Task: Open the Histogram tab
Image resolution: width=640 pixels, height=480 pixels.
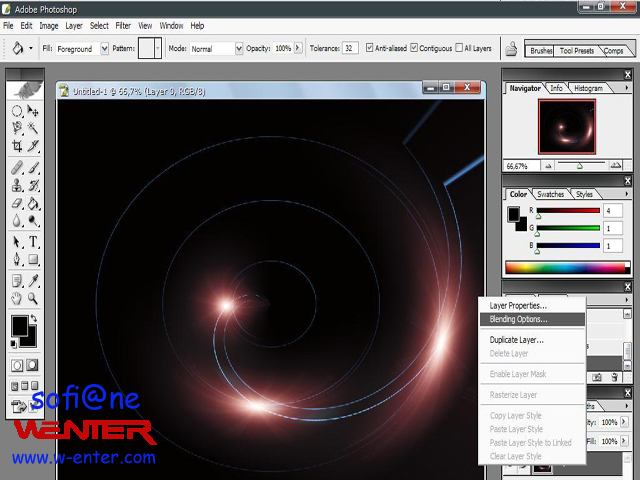Action: (x=588, y=88)
